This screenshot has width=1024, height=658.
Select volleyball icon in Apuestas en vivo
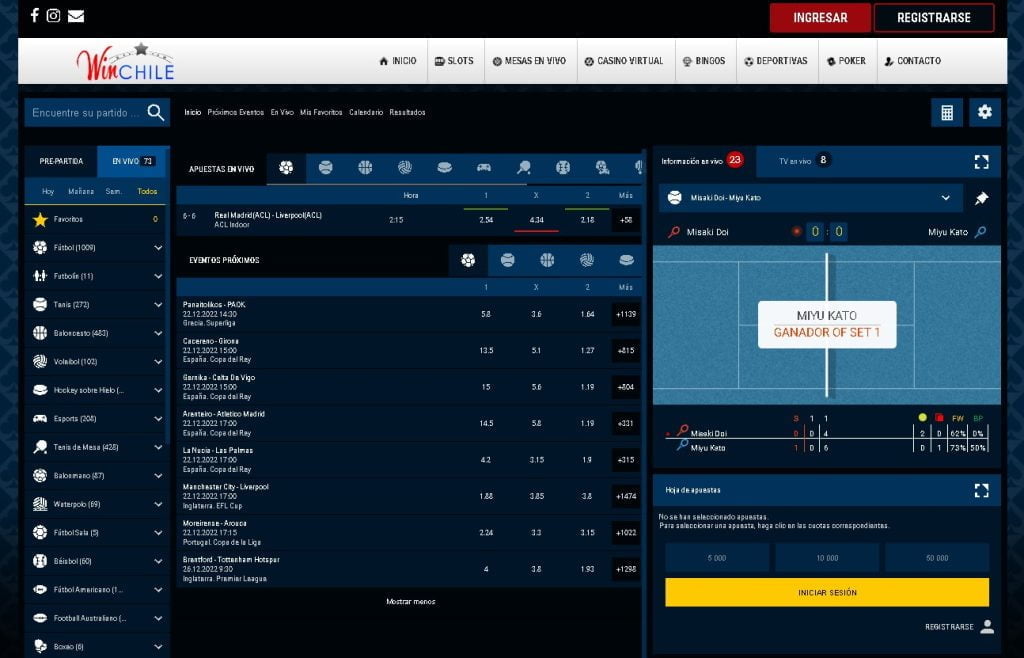(x=405, y=168)
